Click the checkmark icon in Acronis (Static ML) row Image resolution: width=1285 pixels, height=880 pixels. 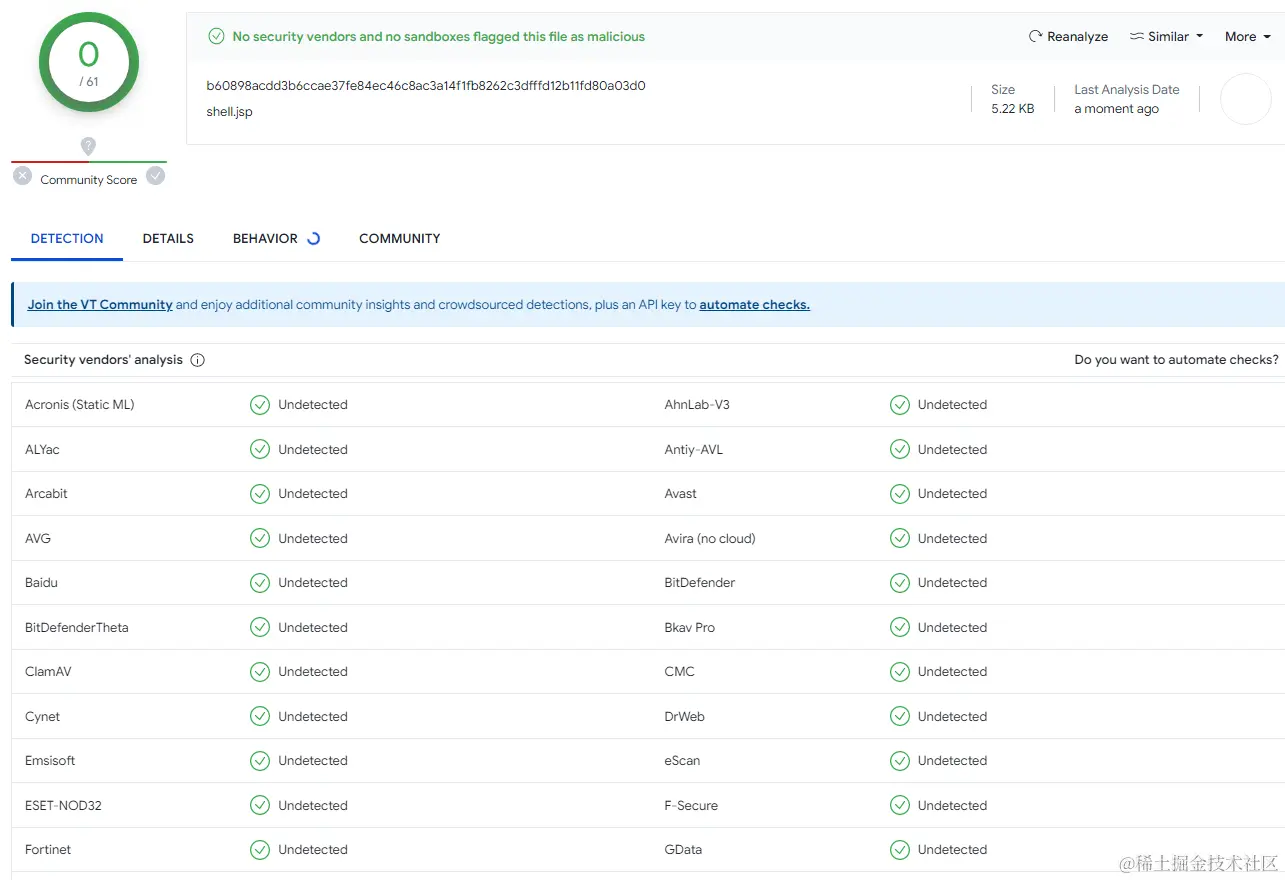pos(260,405)
